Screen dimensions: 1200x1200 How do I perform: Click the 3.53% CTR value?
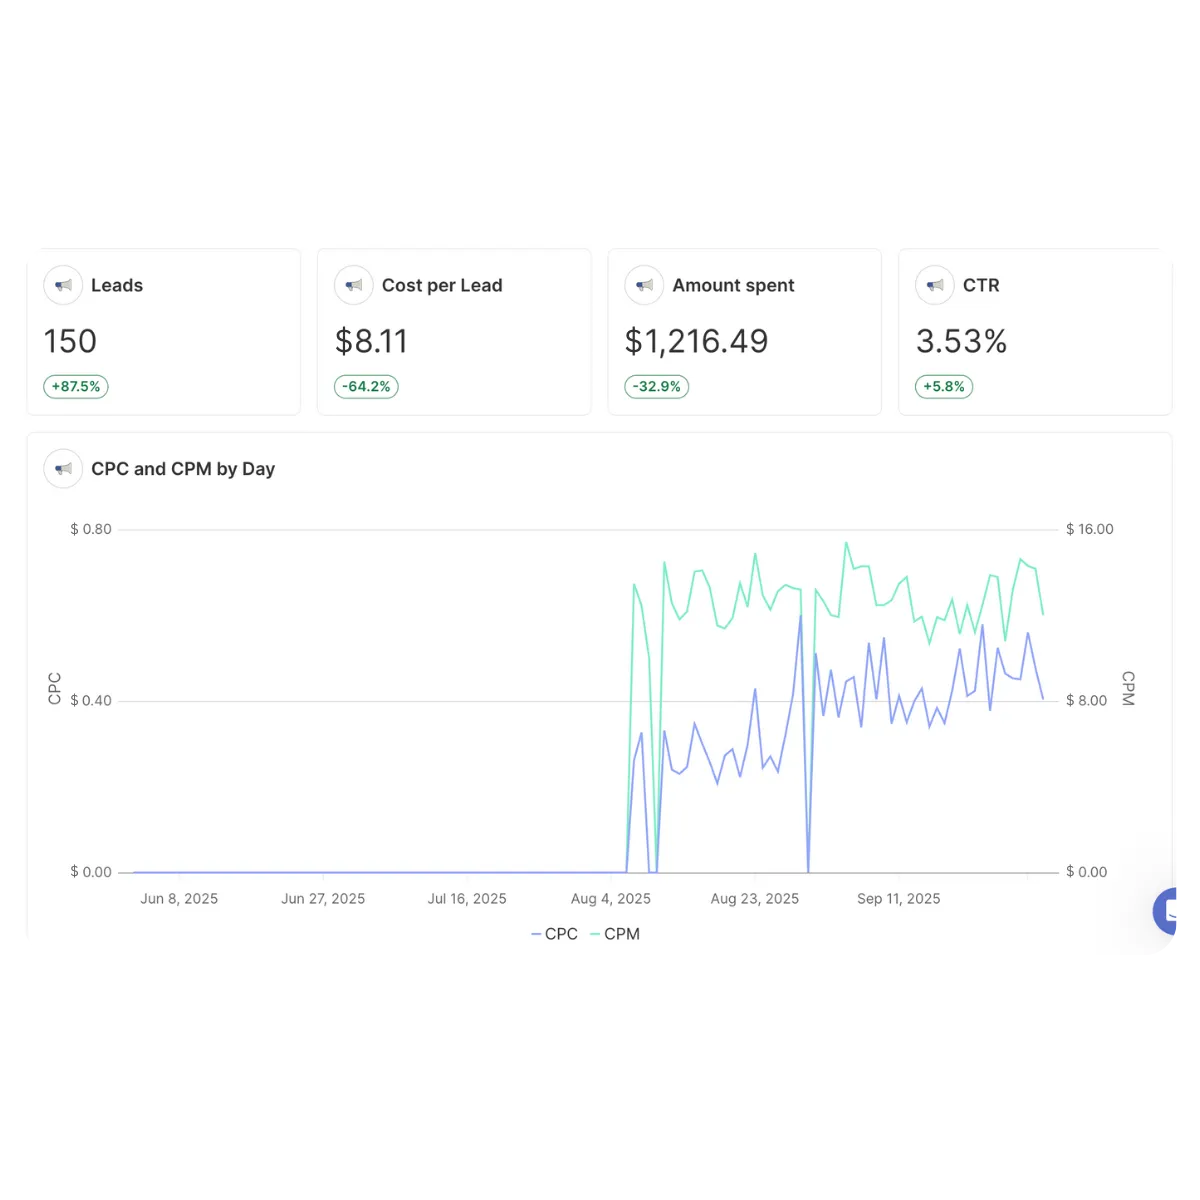(x=961, y=342)
